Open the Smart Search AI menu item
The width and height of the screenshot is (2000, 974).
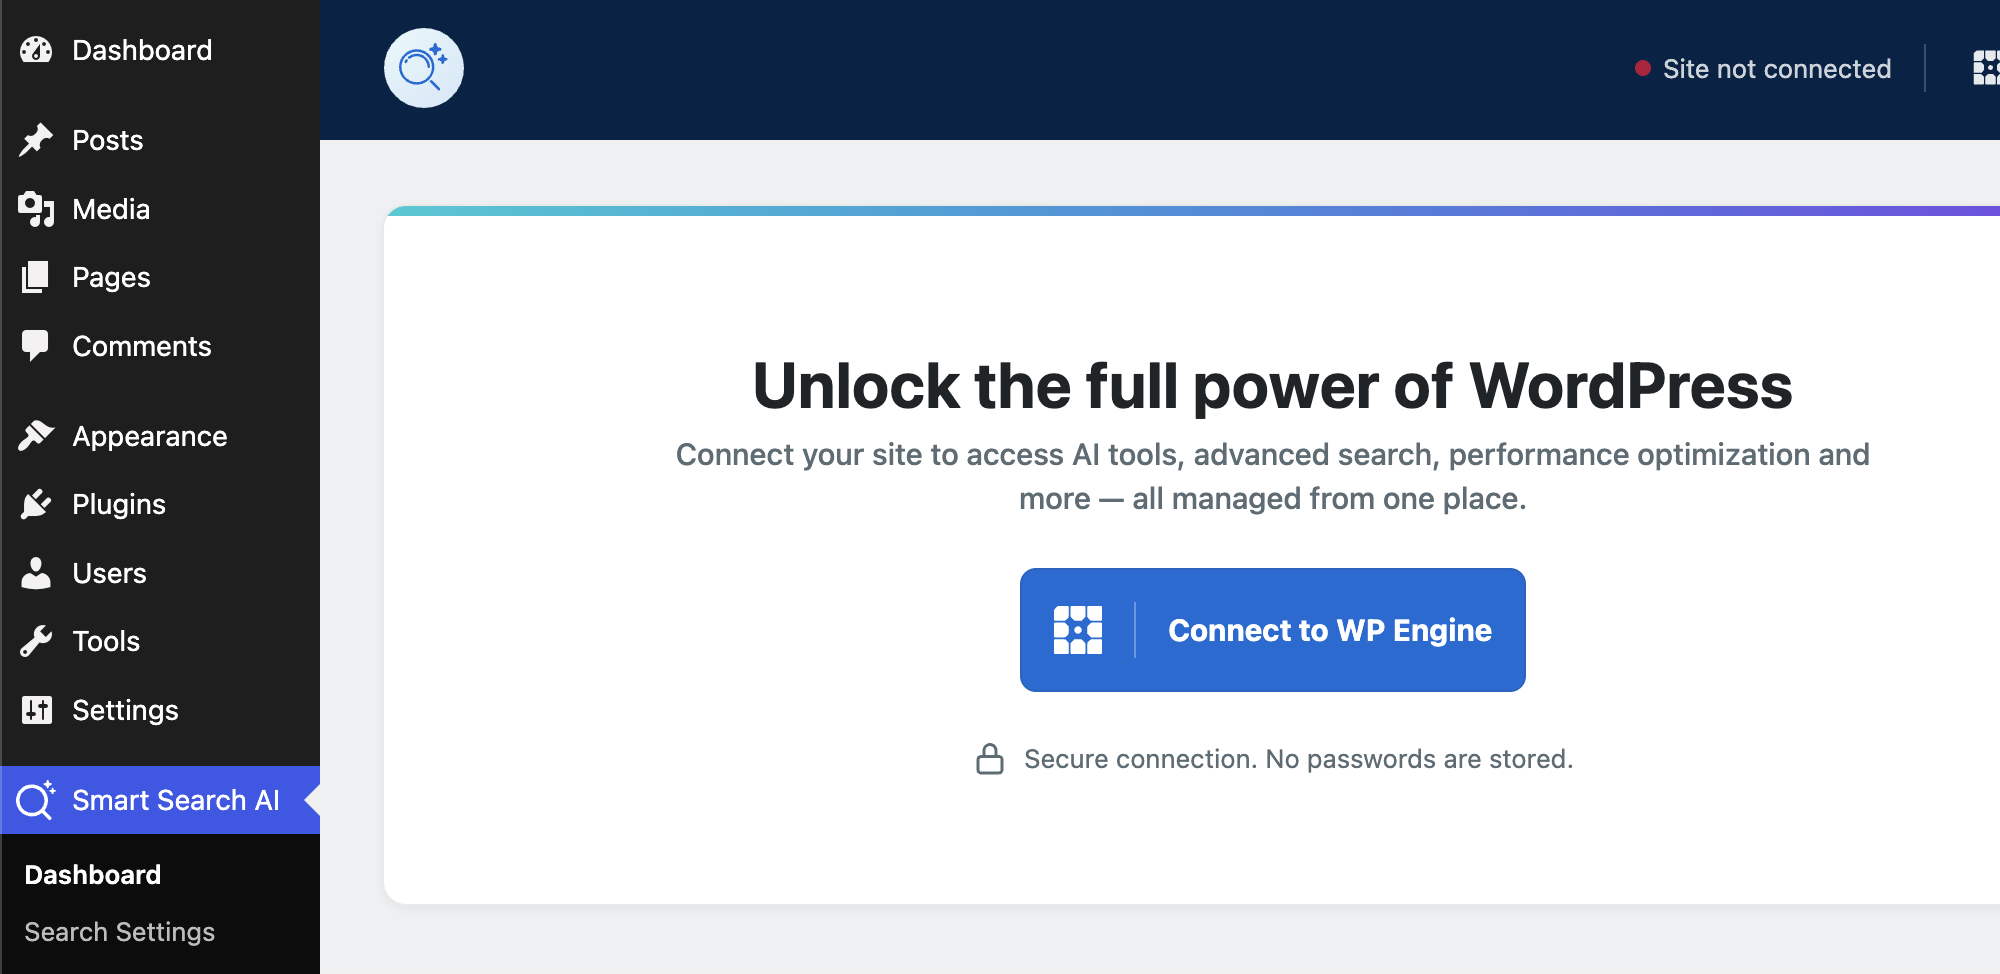[x=160, y=800]
